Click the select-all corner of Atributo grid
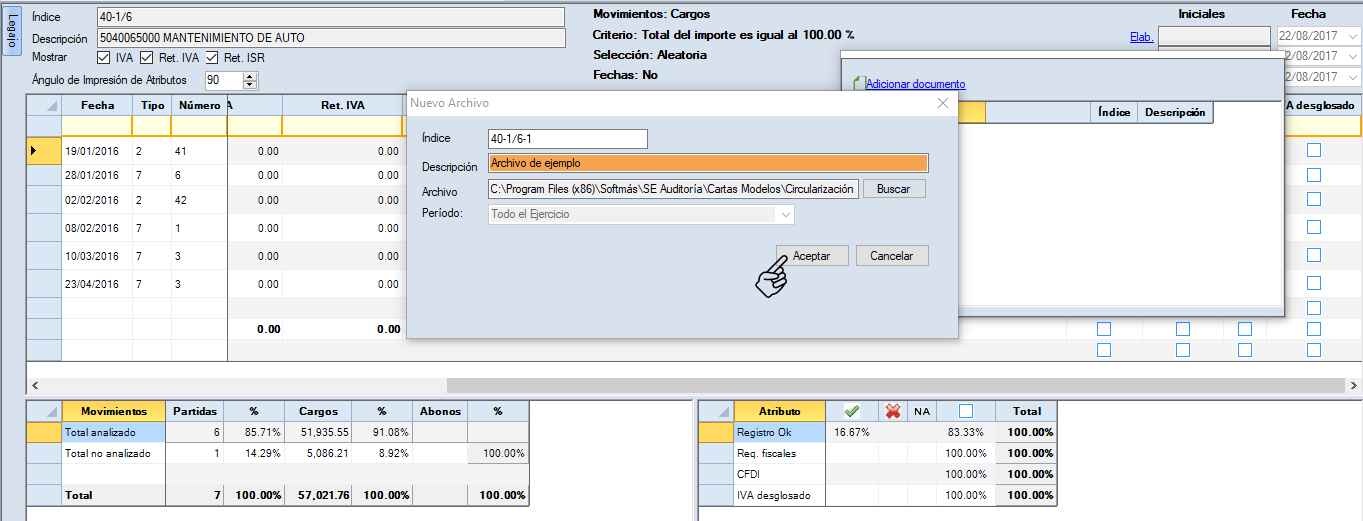This screenshot has height=521, width=1363. click(x=716, y=411)
